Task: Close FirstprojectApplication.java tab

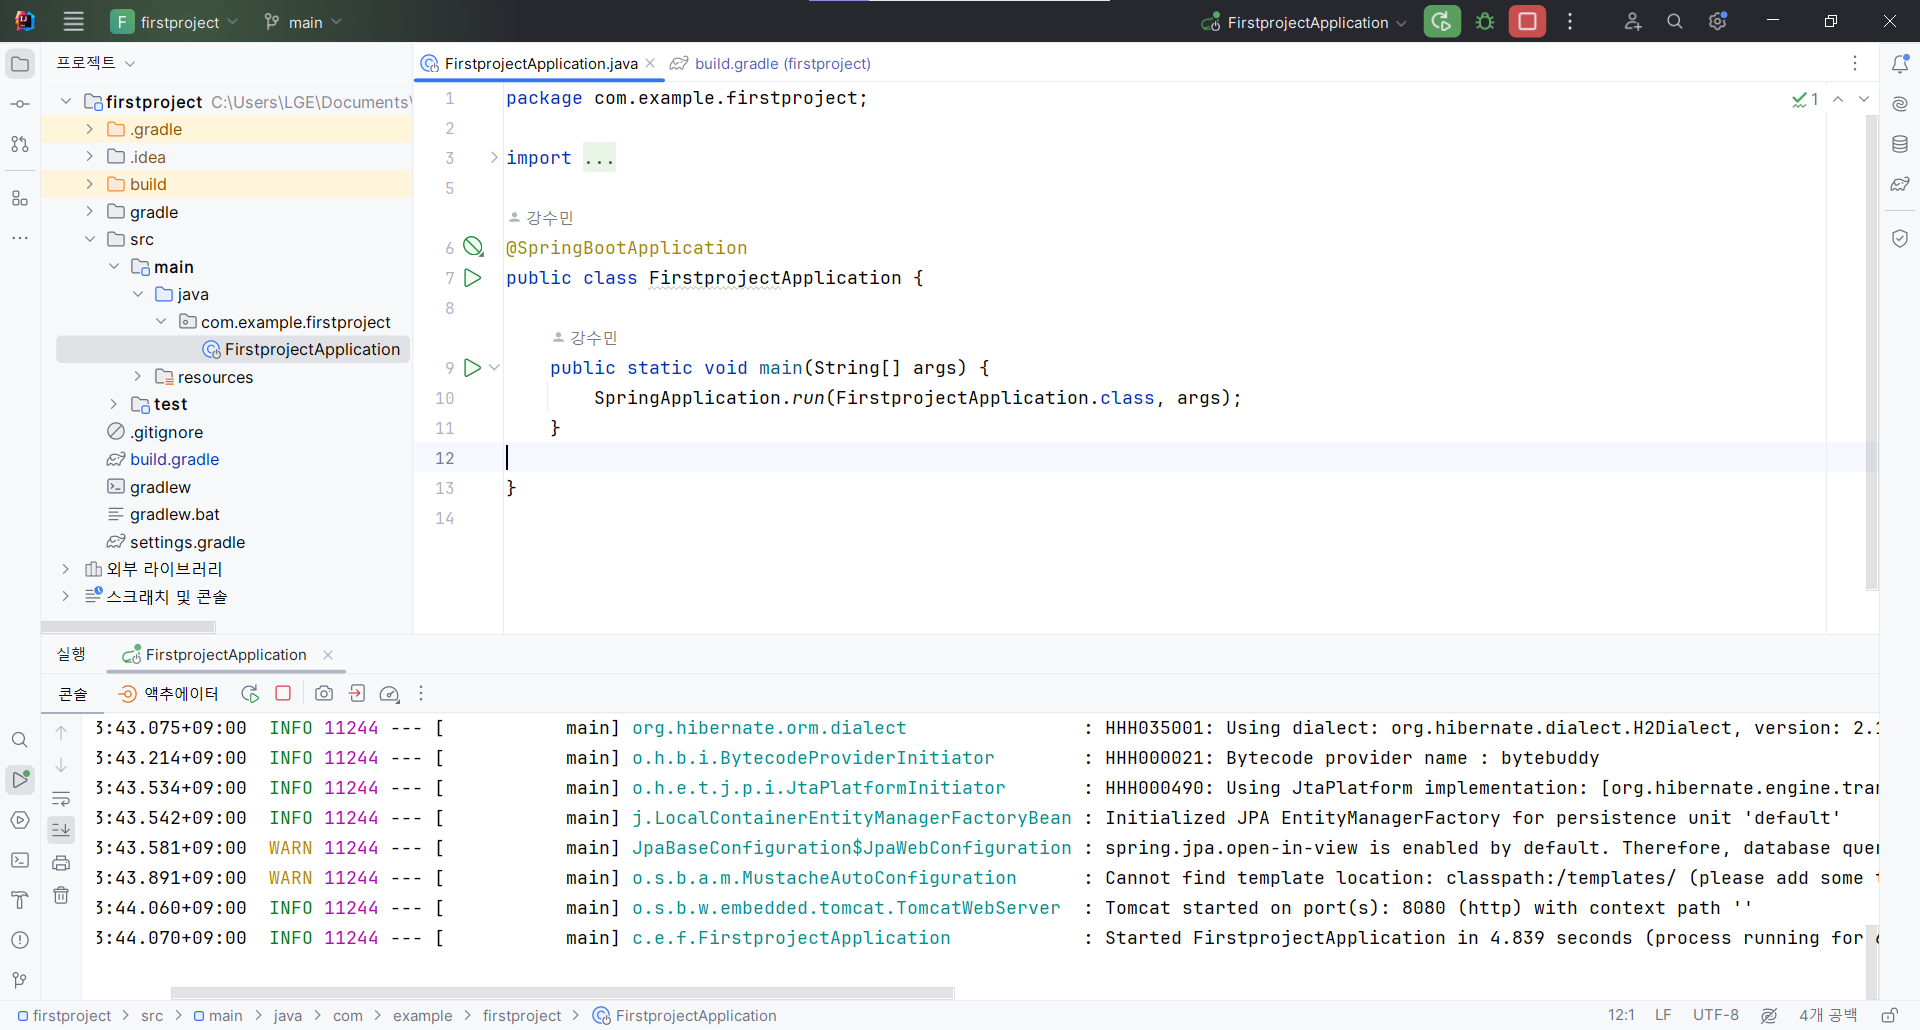Action: 650,63
